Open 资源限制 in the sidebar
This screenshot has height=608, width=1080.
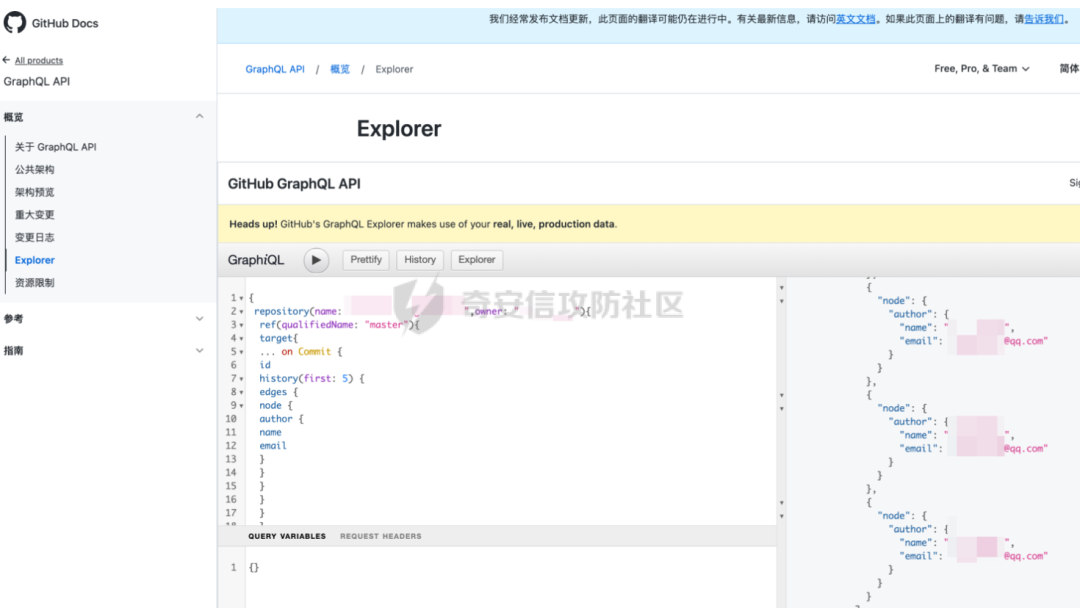coord(34,283)
